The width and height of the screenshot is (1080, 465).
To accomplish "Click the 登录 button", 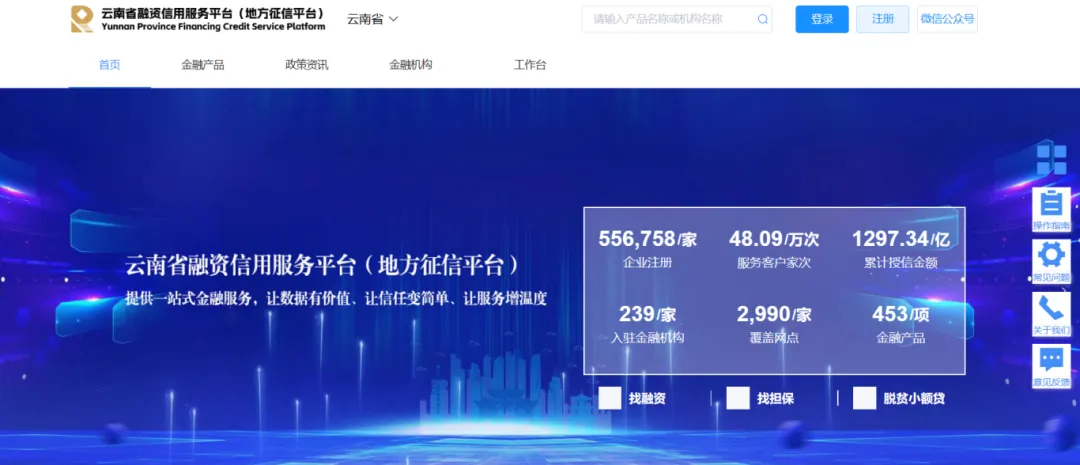I will tap(822, 19).
